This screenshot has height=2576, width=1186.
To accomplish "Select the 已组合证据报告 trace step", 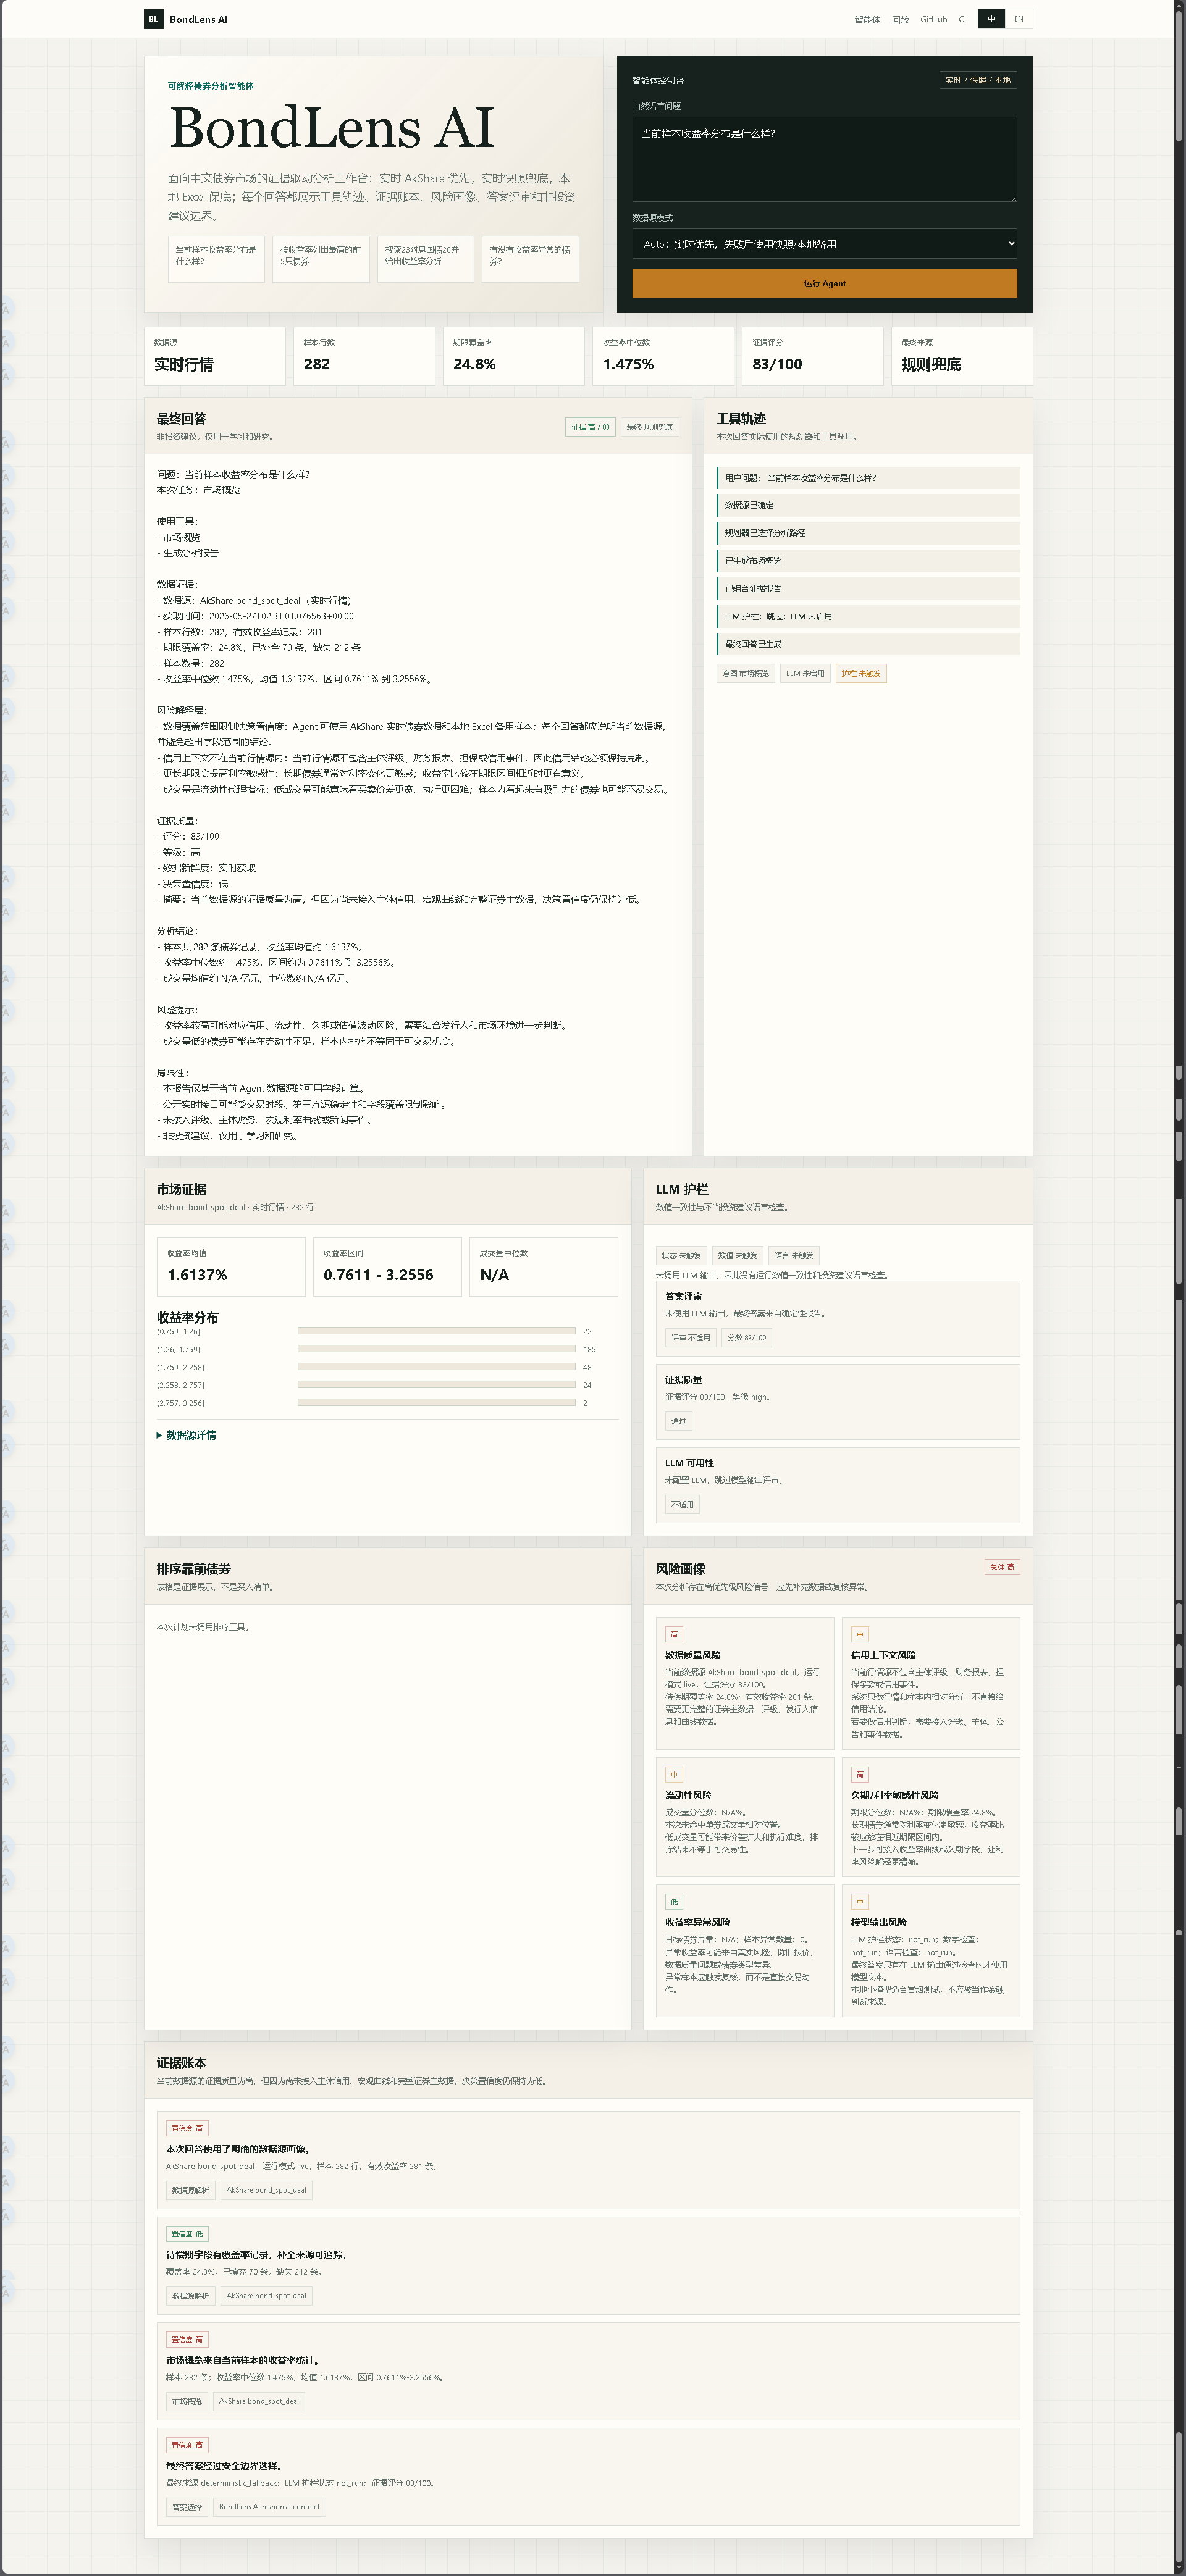I will point(868,588).
